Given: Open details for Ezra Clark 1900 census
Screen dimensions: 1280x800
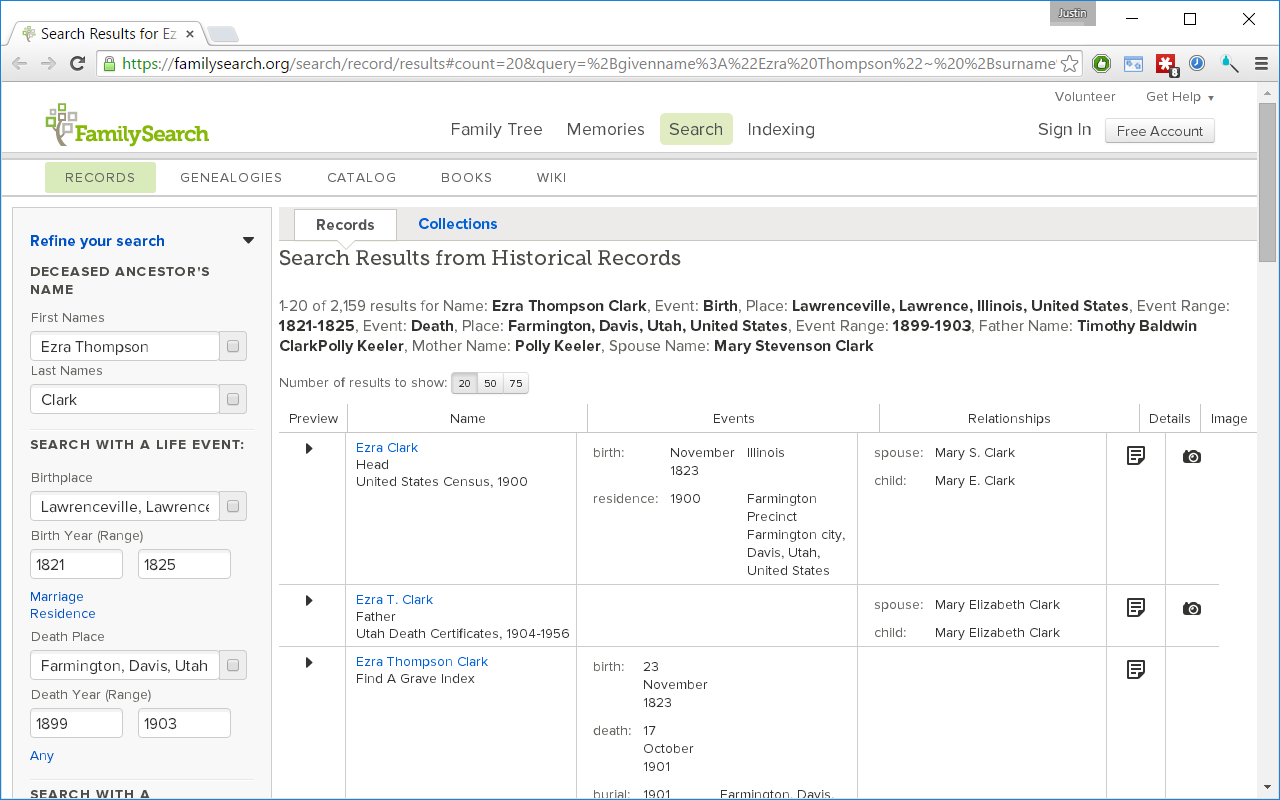Looking at the screenshot, I should pos(1136,456).
